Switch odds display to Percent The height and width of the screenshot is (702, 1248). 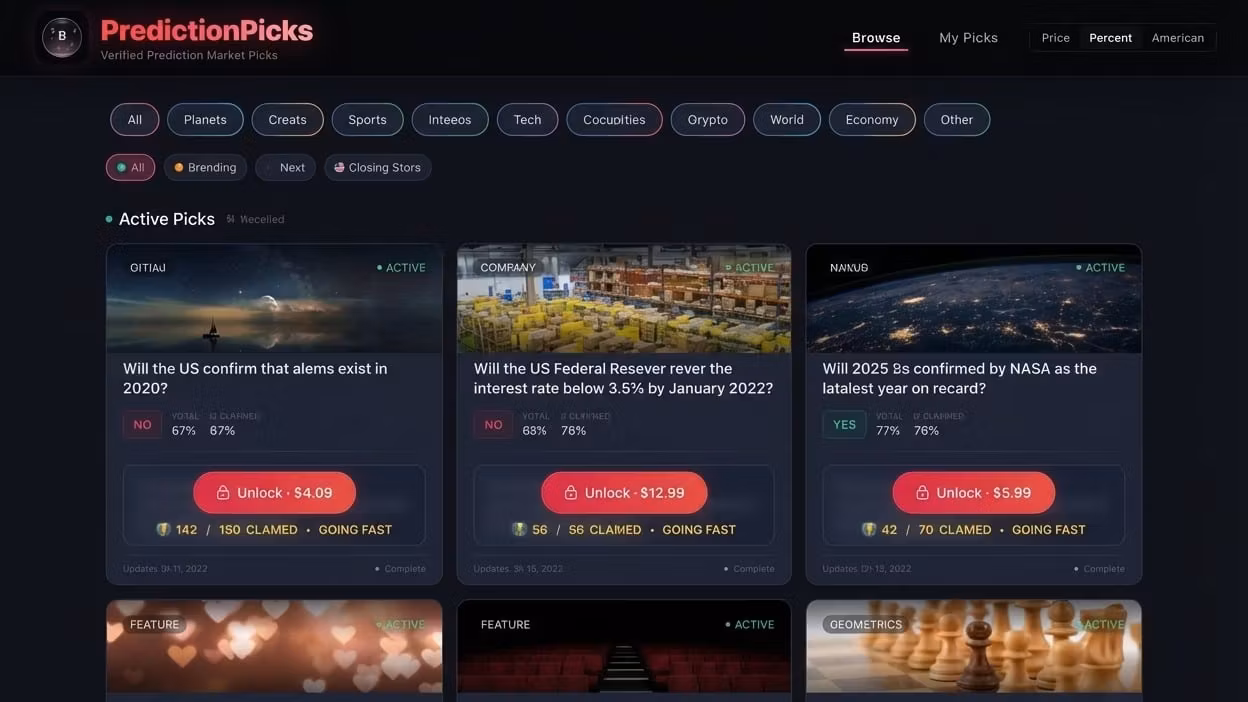1110,38
